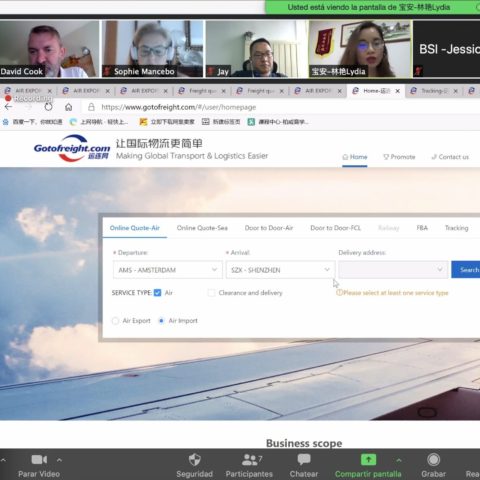Image resolution: width=480 pixels, height=480 pixels.
Task: Expand the Arrival SZX - SHENZHEN dropdown
Action: 280,270
